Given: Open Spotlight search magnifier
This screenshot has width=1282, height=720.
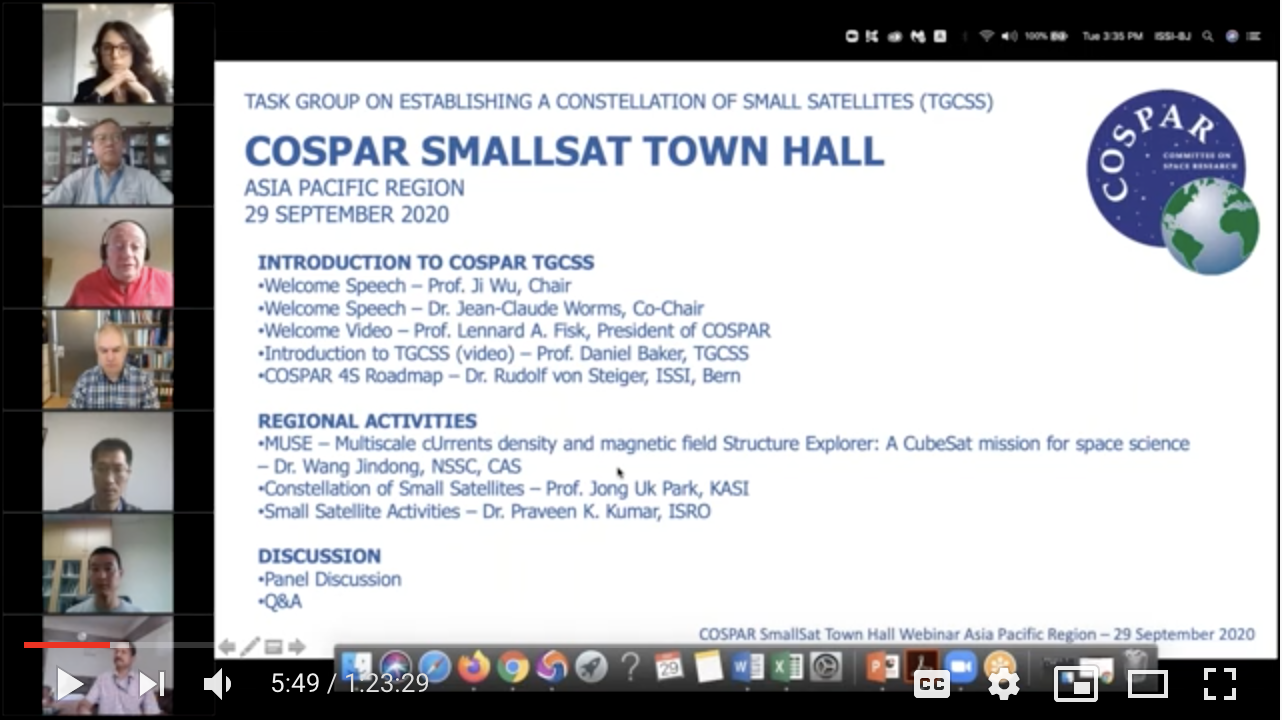Looking at the screenshot, I should pos(1208,36).
